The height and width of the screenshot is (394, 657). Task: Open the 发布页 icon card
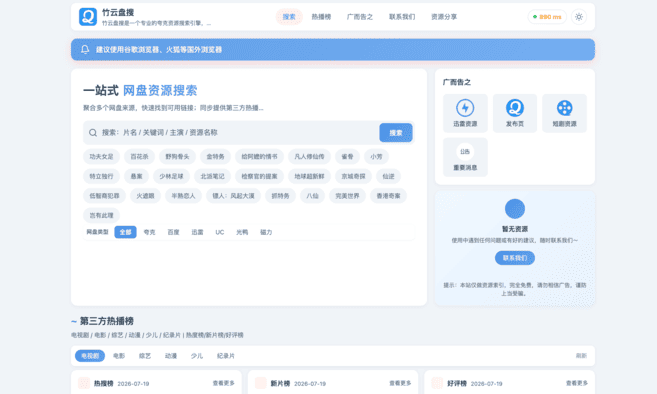point(515,113)
